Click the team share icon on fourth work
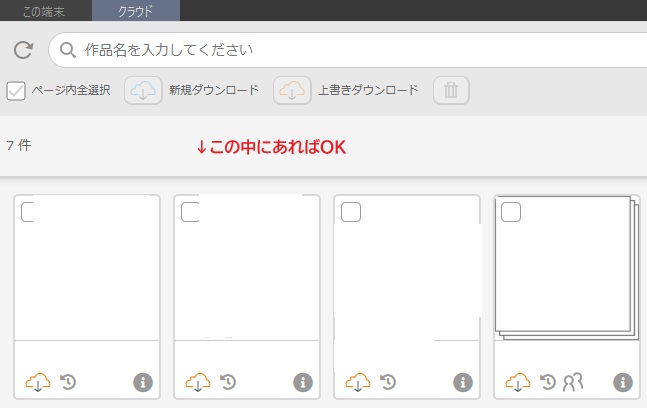 tap(572, 381)
